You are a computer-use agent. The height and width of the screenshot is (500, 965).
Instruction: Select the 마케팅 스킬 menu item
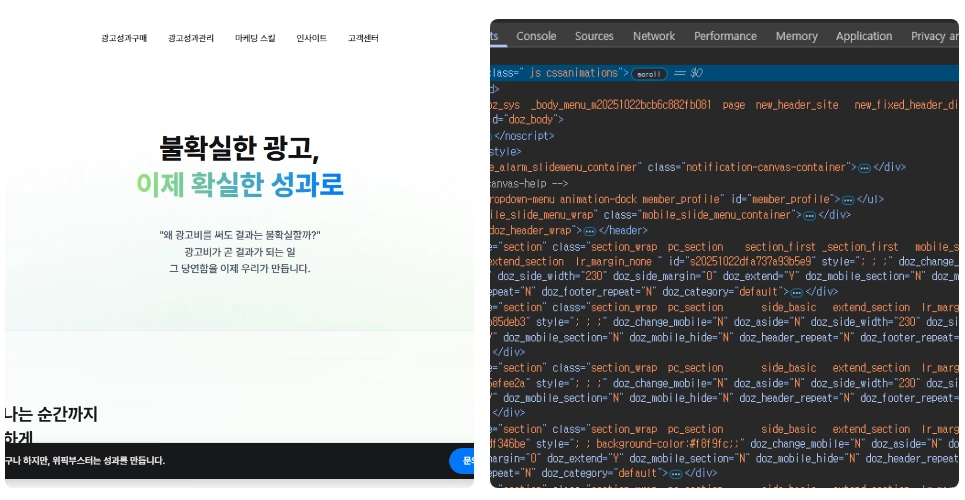[x=255, y=38]
